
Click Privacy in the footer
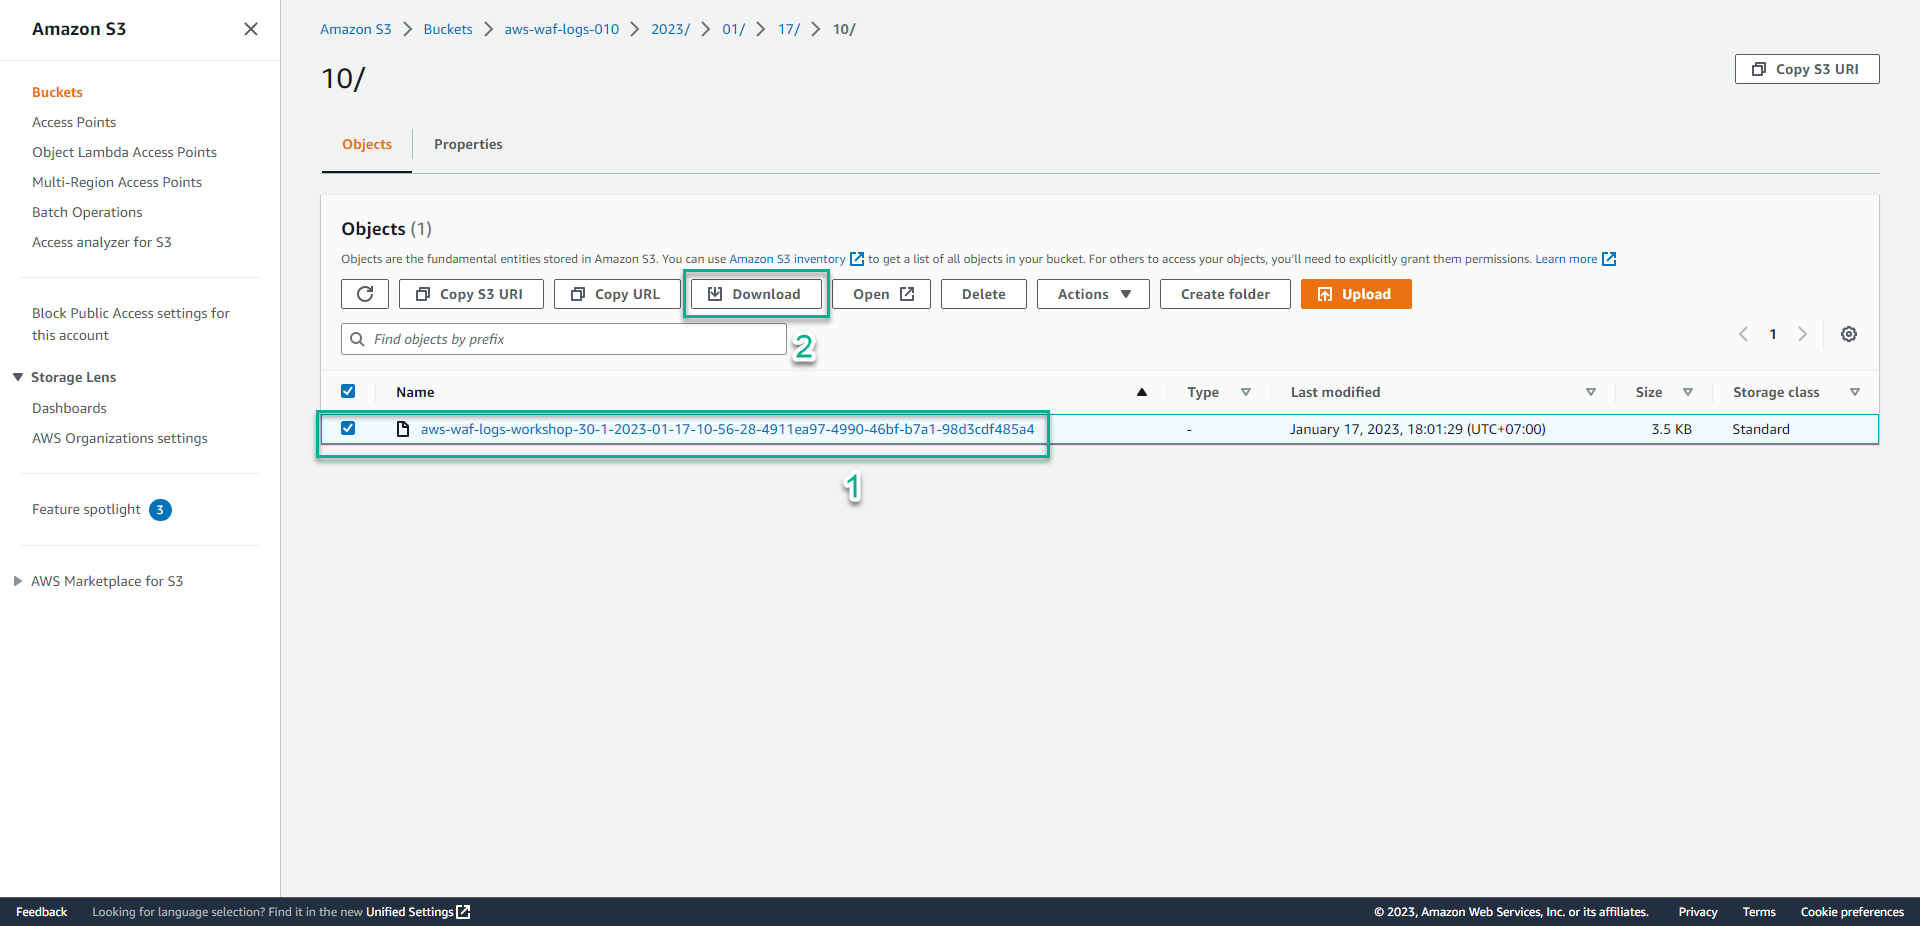click(x=1698, y=912)
